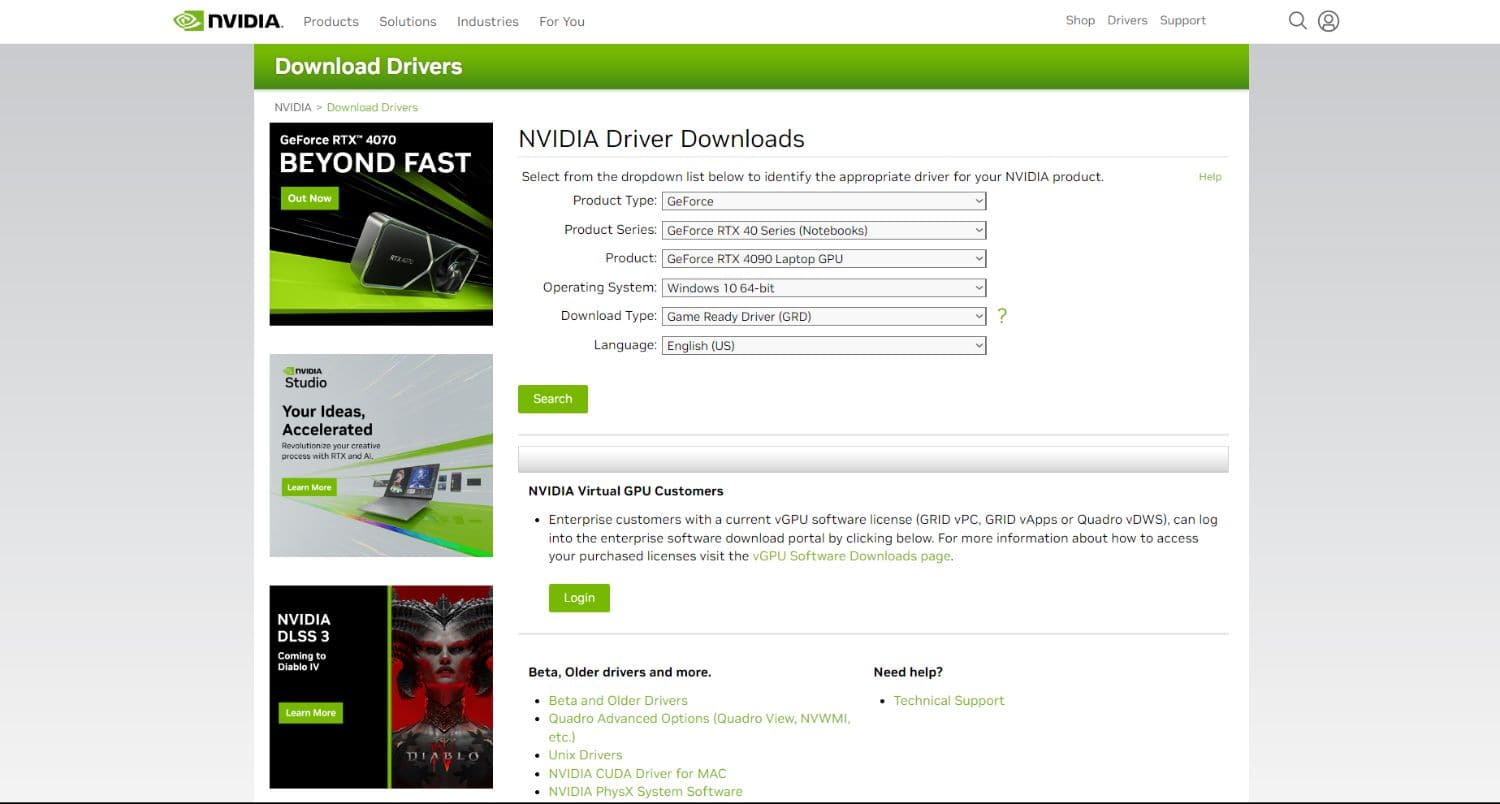
Task: Expand the Product dropdown showing RTX 4090
Action: click(x=824, y=259)
